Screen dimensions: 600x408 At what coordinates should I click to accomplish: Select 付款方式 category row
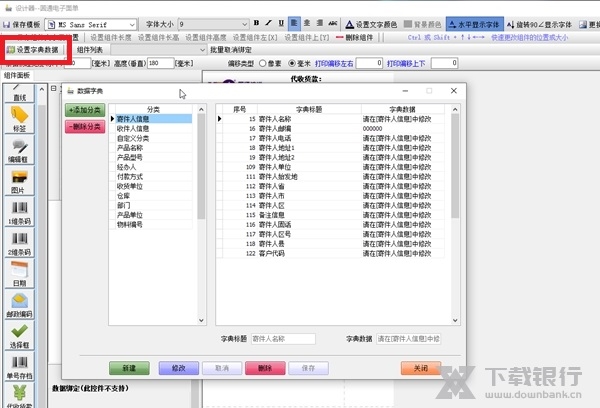[154, 176]
